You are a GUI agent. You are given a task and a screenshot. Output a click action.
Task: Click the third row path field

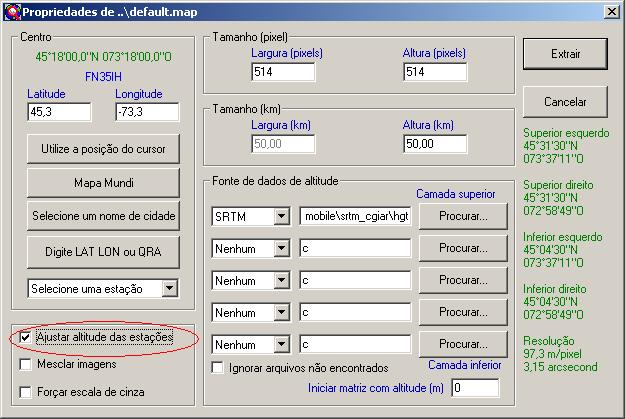point(355,280)
